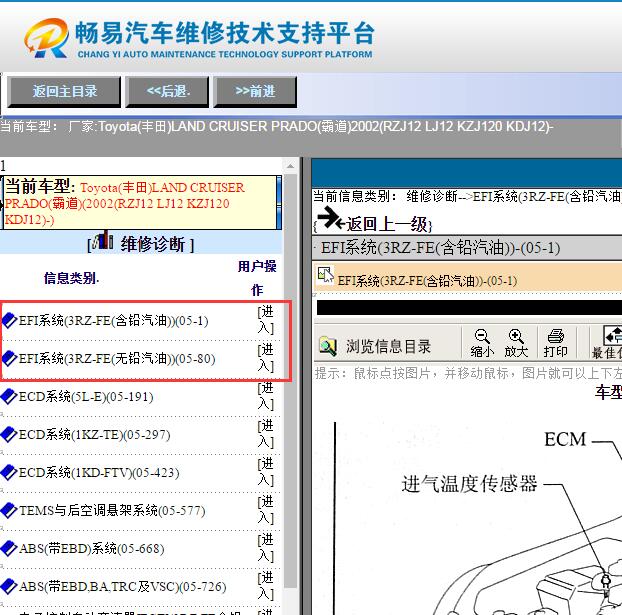The width and height of the screenshot is (622, 615).
Task: Click the 放大 zoom in magnifier
Action: (x=516, y=343)
